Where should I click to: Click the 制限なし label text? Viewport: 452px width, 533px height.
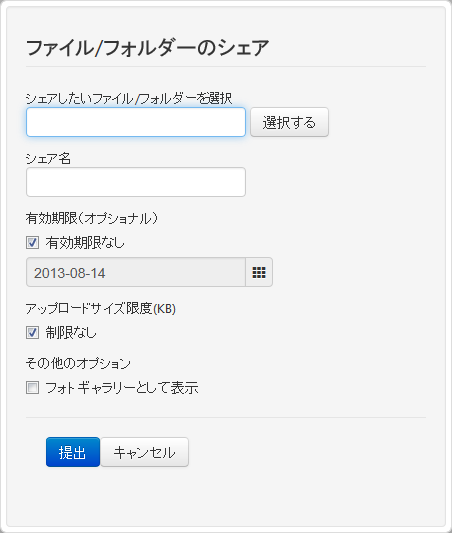pos(71,332)
